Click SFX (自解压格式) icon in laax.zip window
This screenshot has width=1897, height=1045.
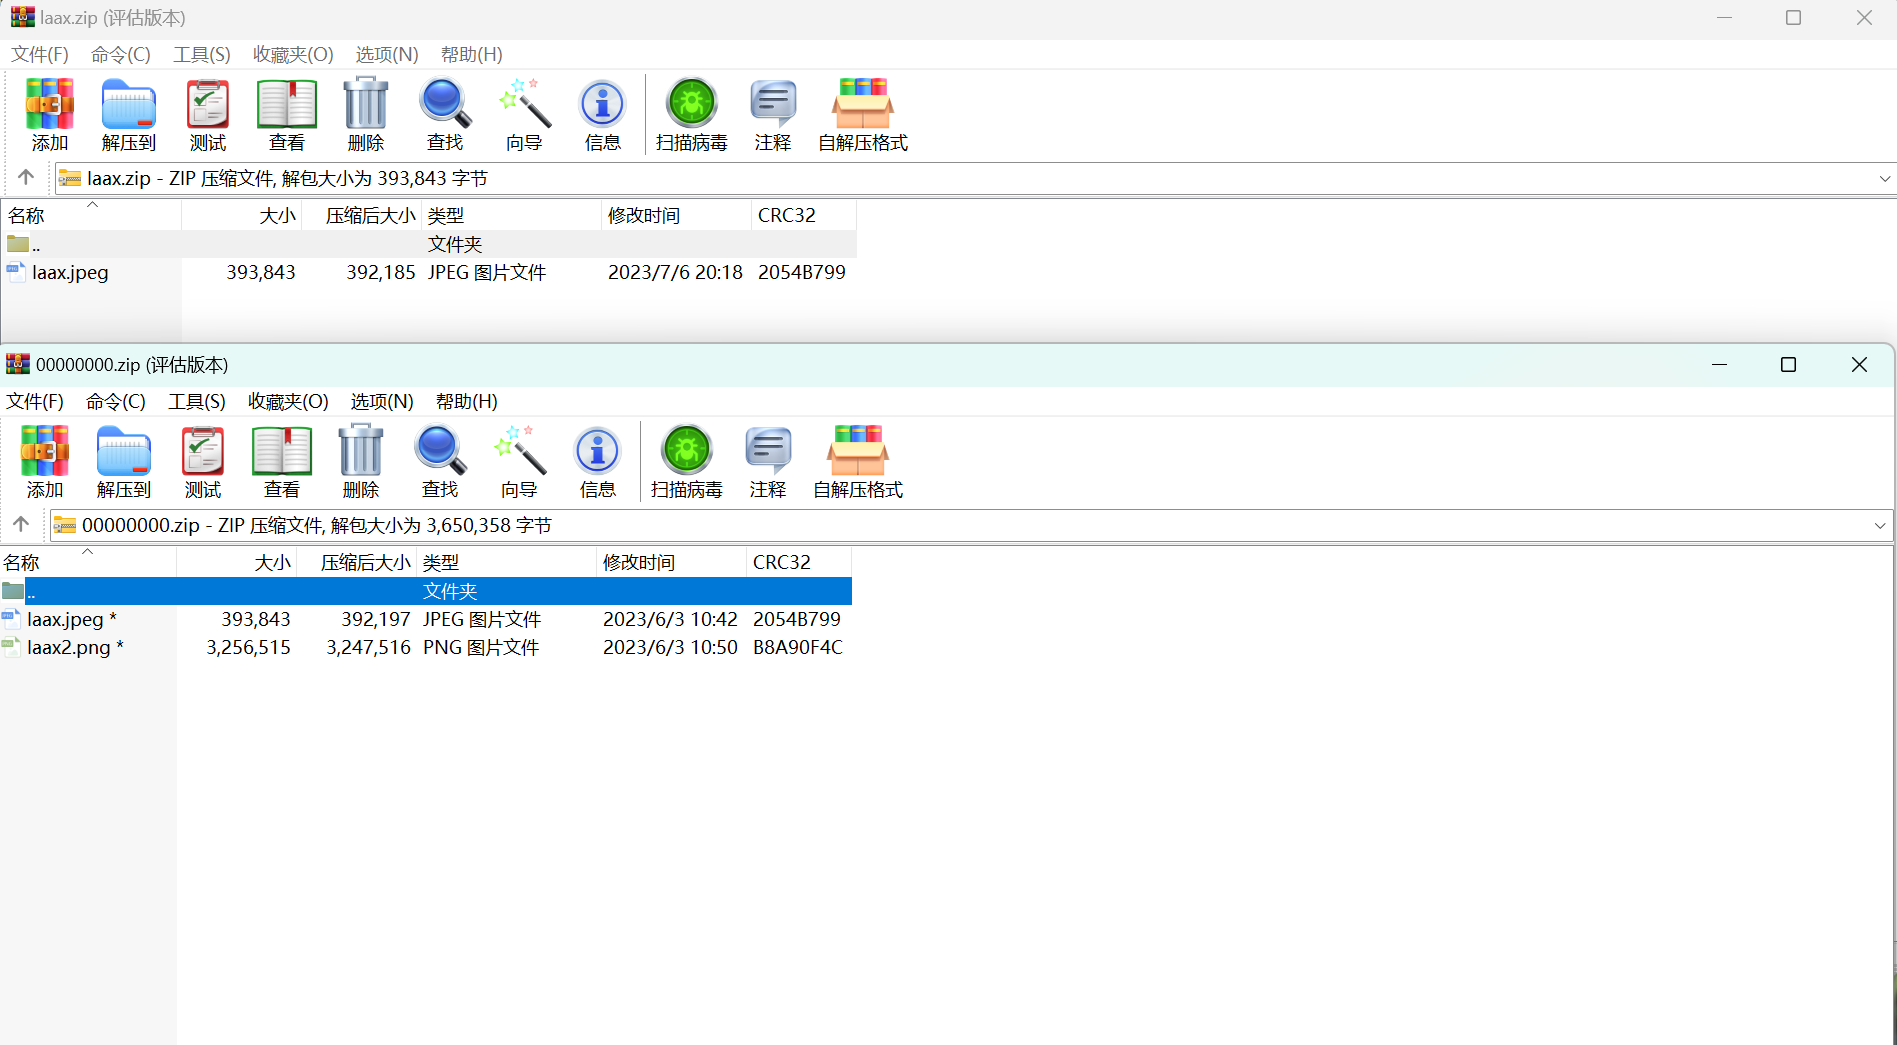[863, 114]
